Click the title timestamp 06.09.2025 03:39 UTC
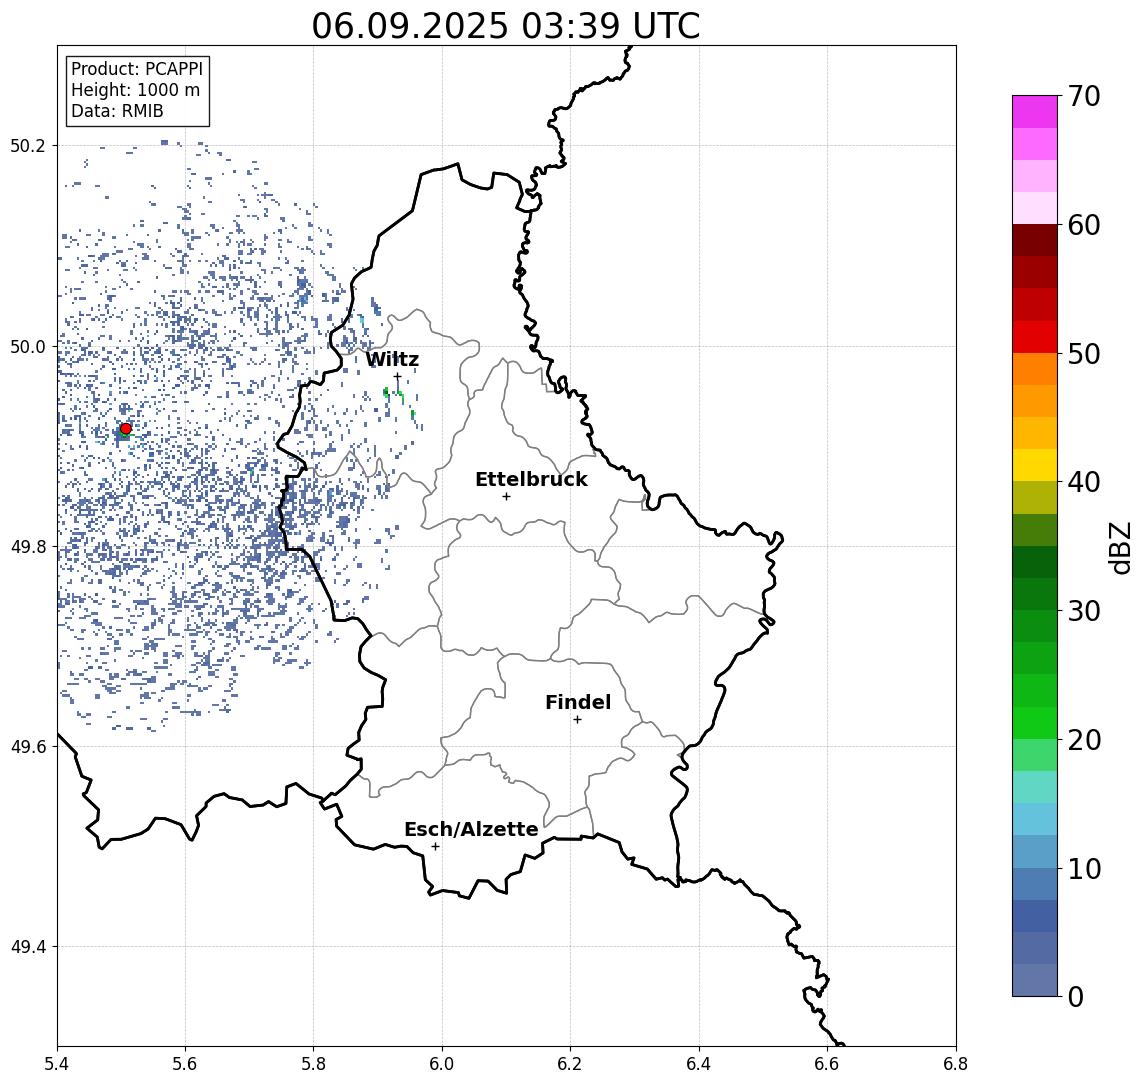Image resolution: width=1145 pixels, height=1084 pixels. pyautogui.click(x=505, y=26)
